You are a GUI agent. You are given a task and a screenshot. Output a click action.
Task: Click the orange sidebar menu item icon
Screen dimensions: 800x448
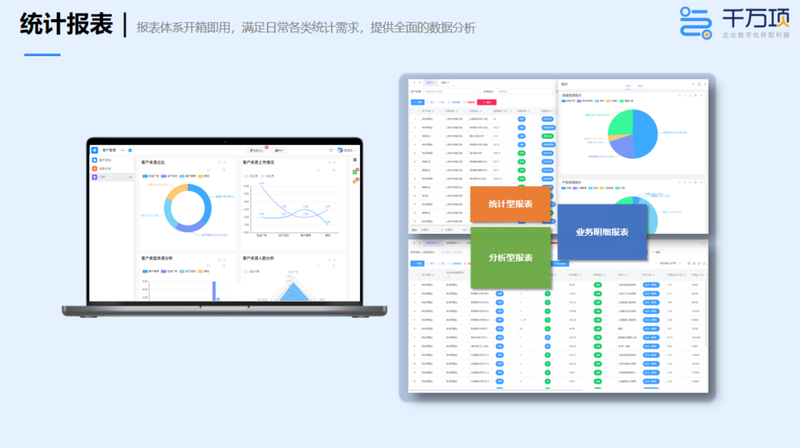pyautogui.click(x=94, y=168)
